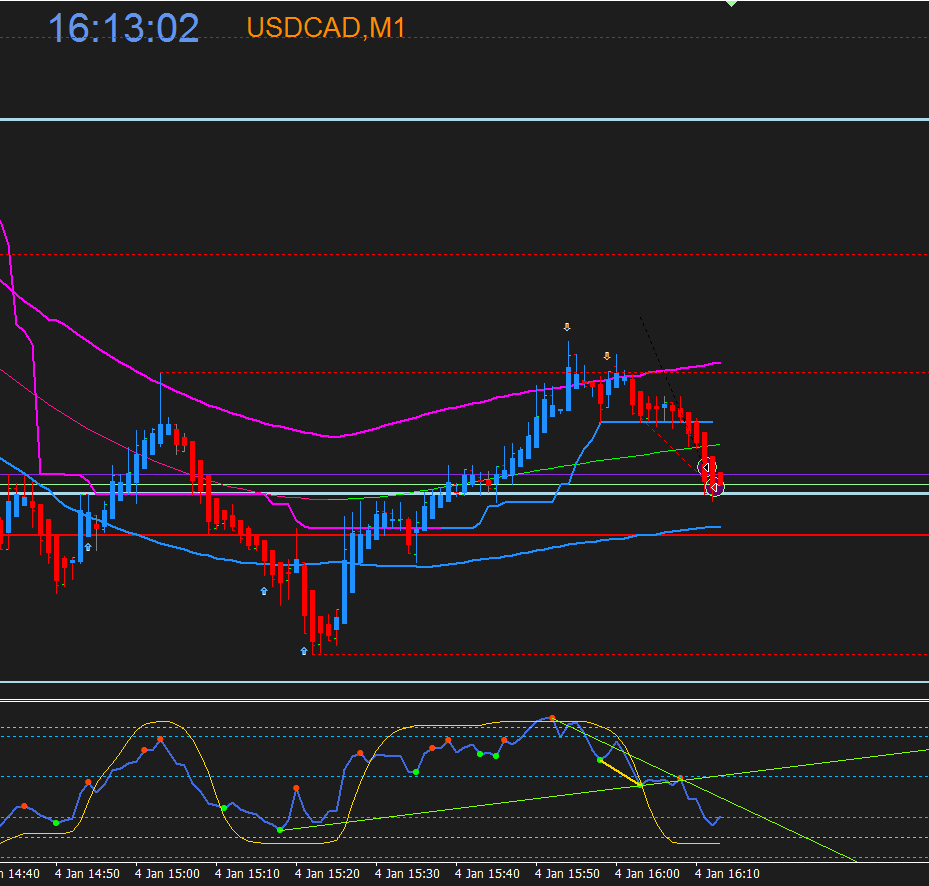
Task: Click the 4 Jan 15:20 time label
Action: 327,874
